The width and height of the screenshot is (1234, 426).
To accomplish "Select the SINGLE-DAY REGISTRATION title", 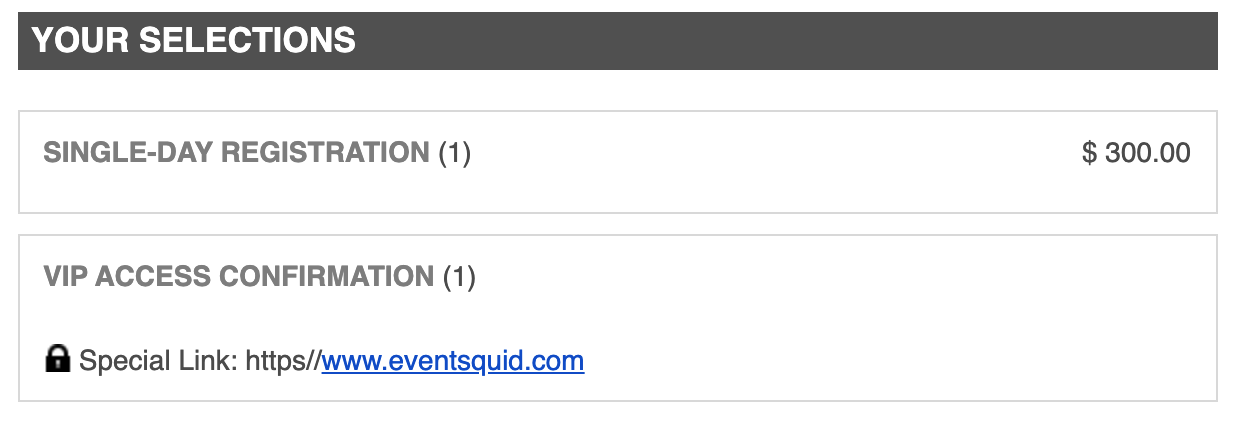I will 236,153.
